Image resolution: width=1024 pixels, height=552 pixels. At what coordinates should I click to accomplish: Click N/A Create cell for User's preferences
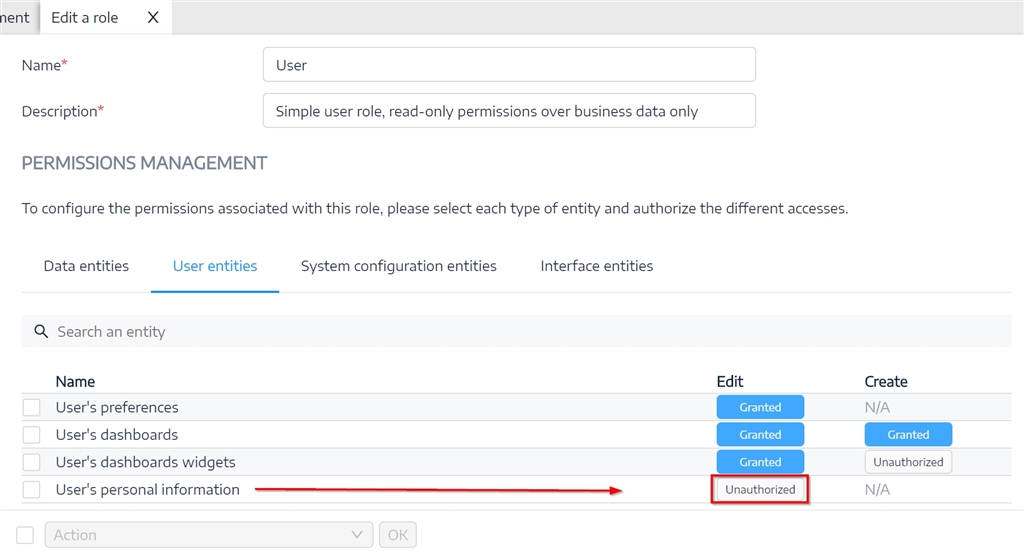pyautogui.click(x=877, y=408)
